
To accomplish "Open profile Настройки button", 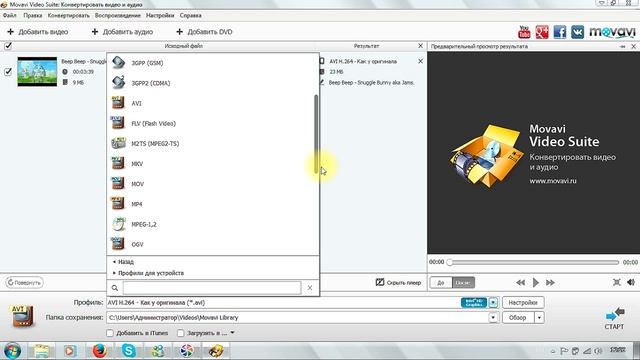I will click(523, 302).
